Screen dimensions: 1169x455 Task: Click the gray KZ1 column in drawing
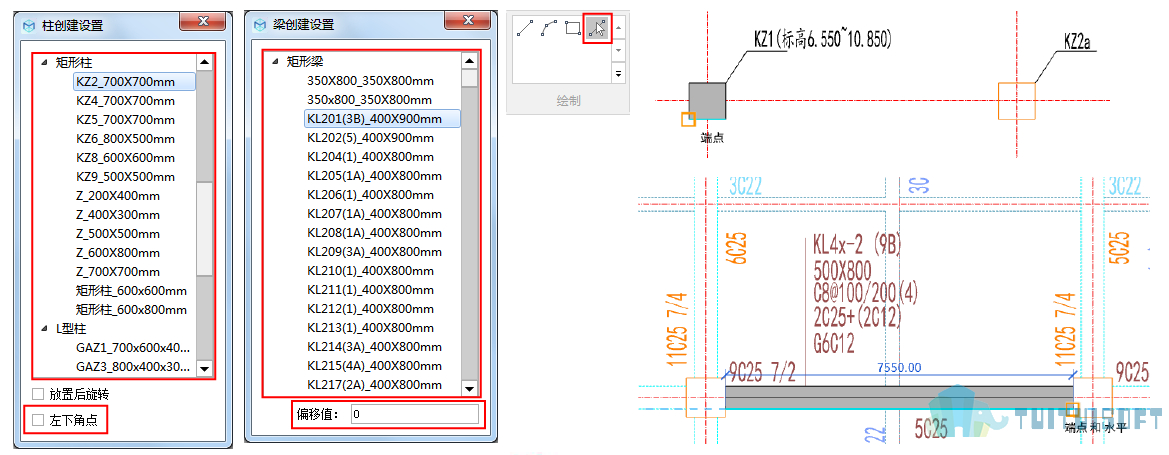coord(707,101)
